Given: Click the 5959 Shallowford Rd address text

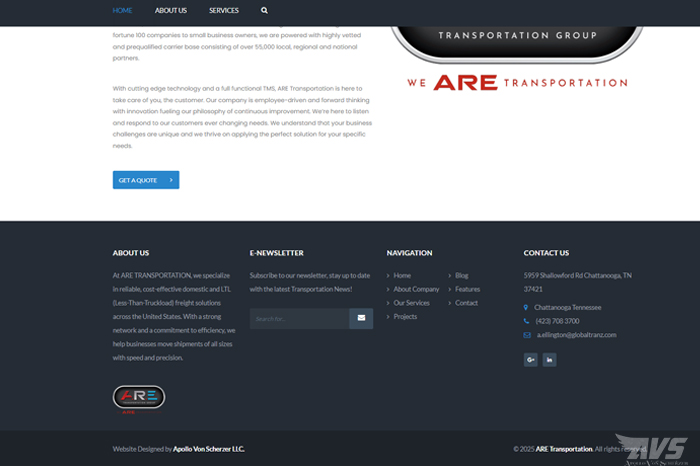Looking at the screenshot, I should pos(578,282).
